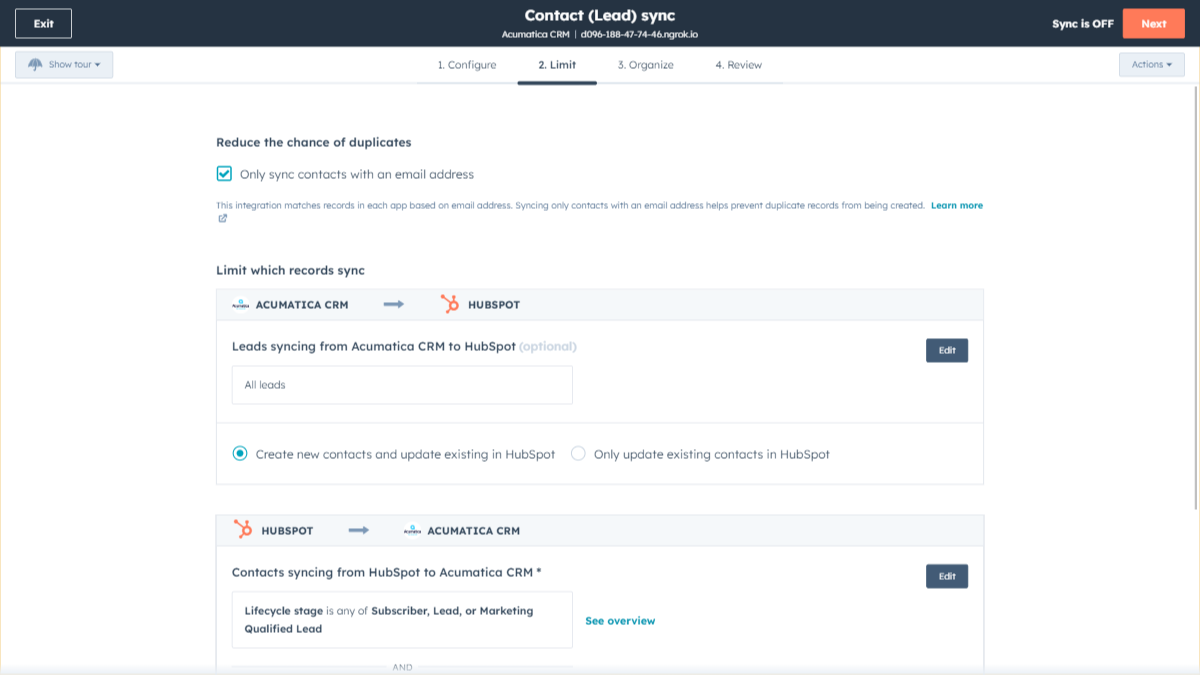Edit the HubSpot to Acumatica contacts filter

(946, 576)
